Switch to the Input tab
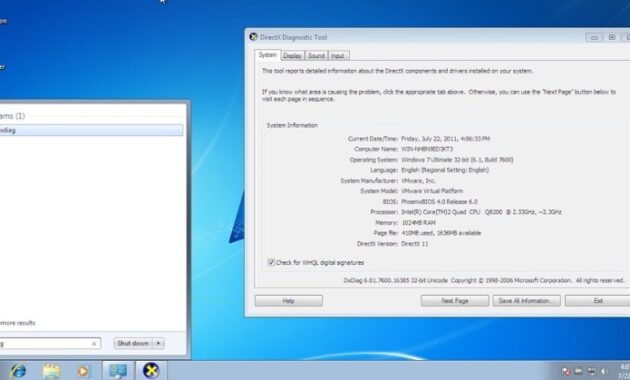This screenshot has width=630, height=380. pos(338,56)
